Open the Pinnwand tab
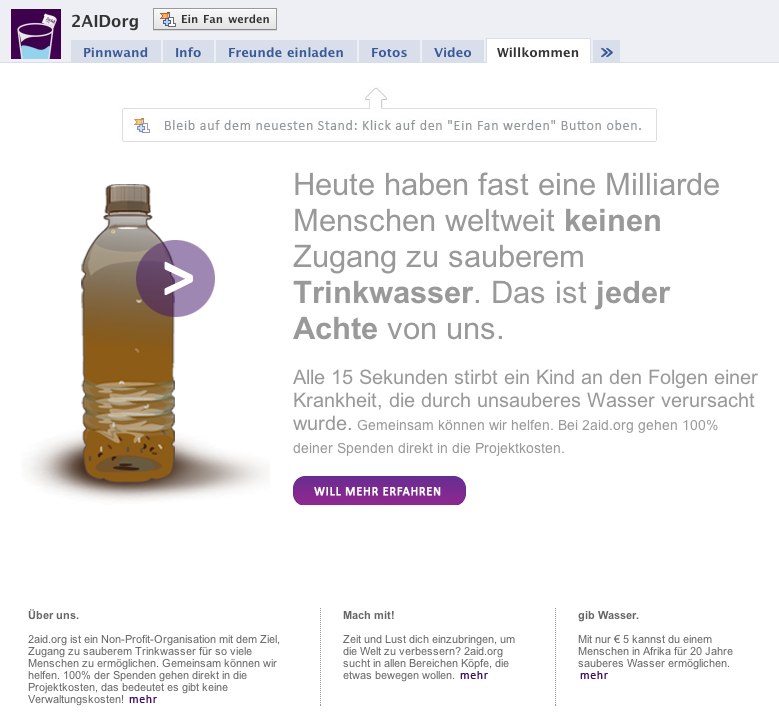Image resolution: width=779 pixels, height=722 pixels. [x=115, y=53]
